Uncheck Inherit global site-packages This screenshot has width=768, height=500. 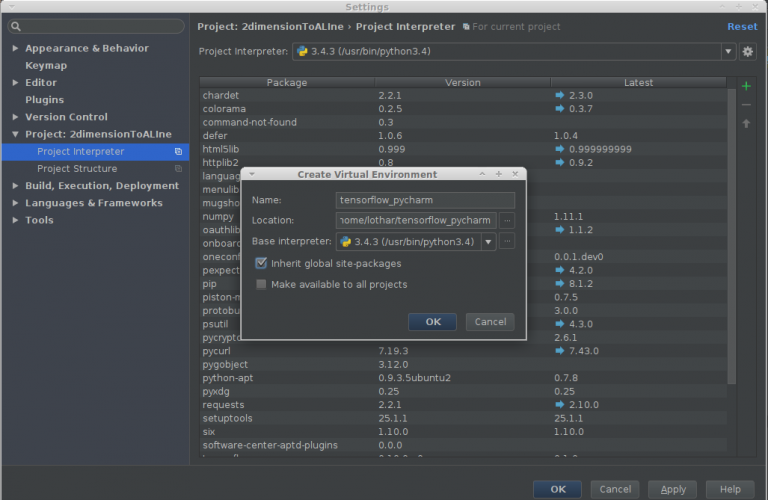coord(262,264)
